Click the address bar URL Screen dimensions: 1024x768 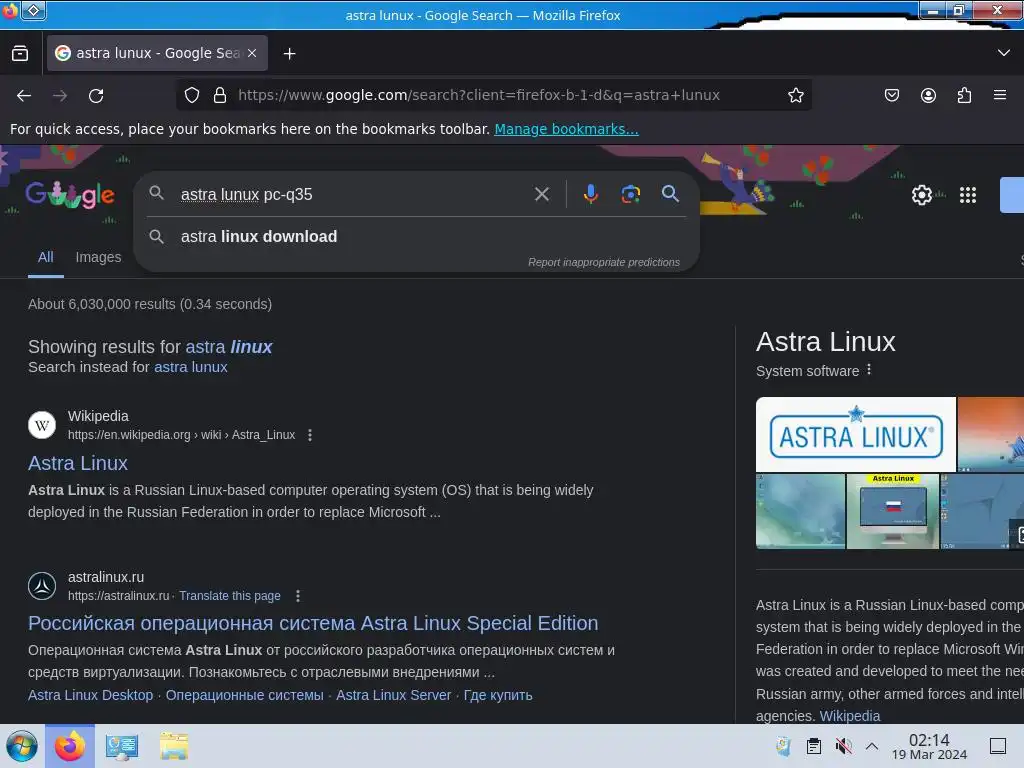click(479, 95)
